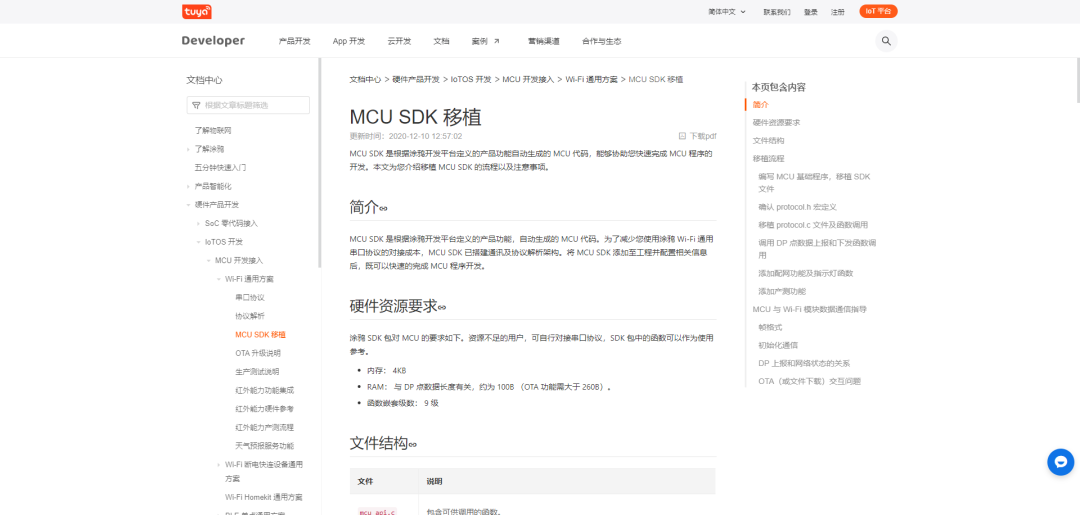The height and width of the screenshot is (515, 1080).
Task: Click the IoT 平台 button
Action: [x=878, y=12]
